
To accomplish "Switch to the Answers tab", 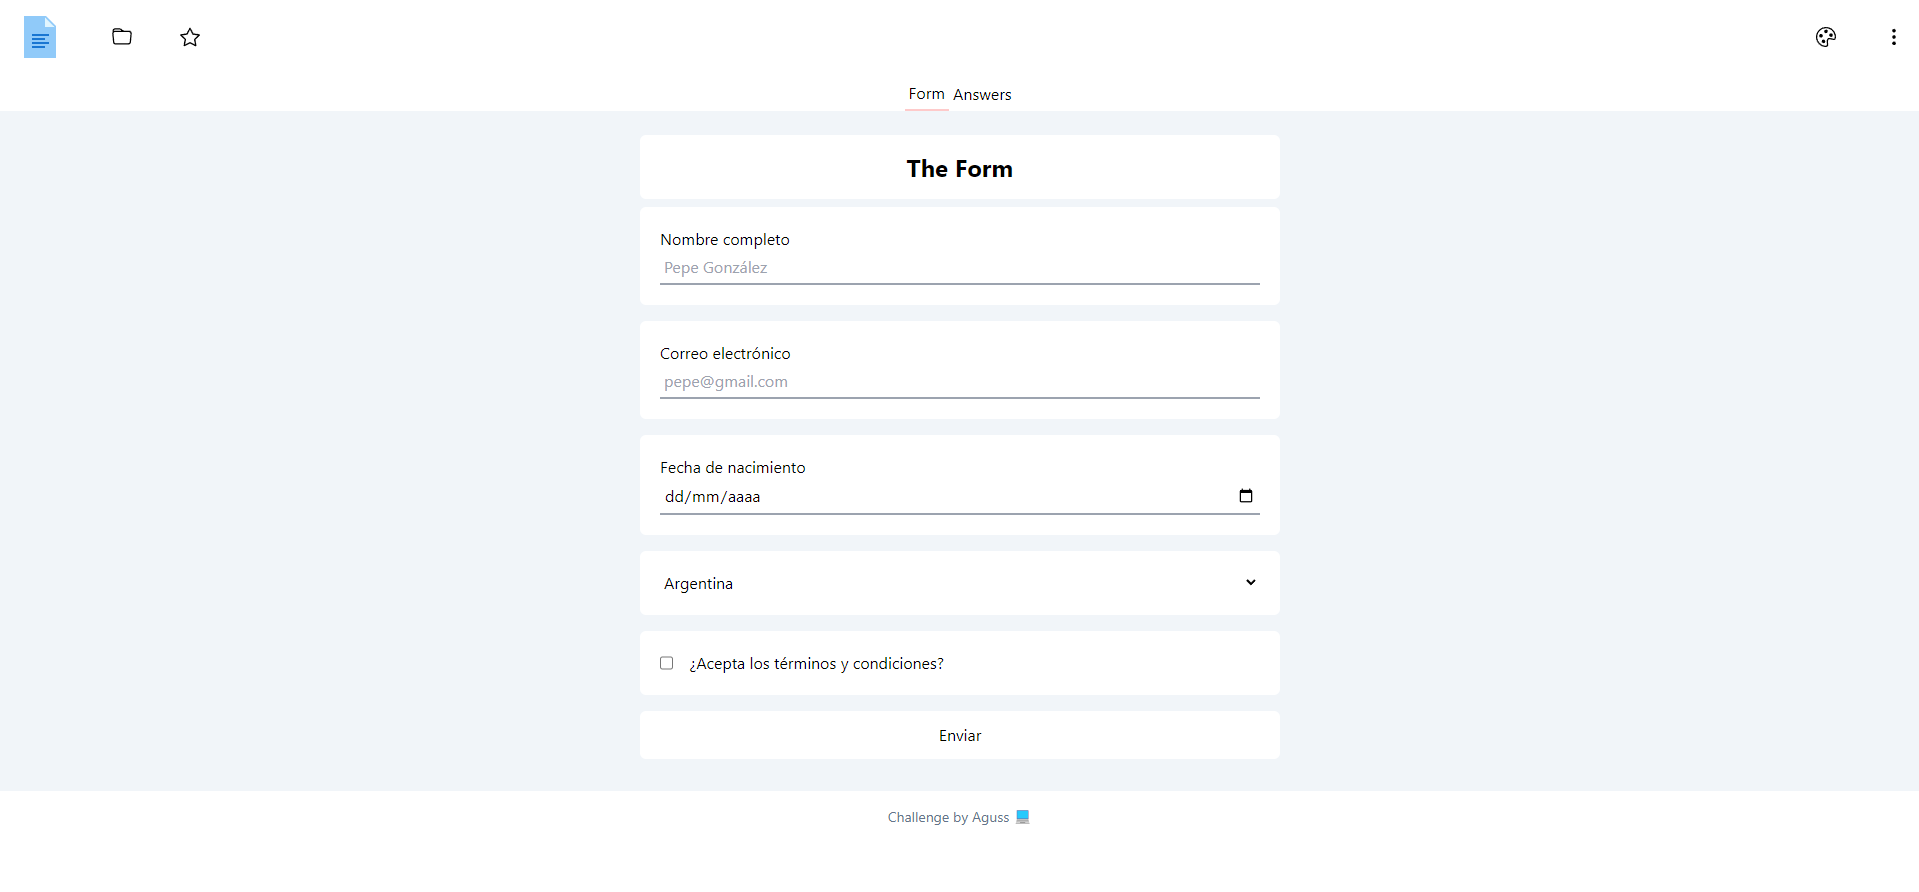I will (982, 95).
